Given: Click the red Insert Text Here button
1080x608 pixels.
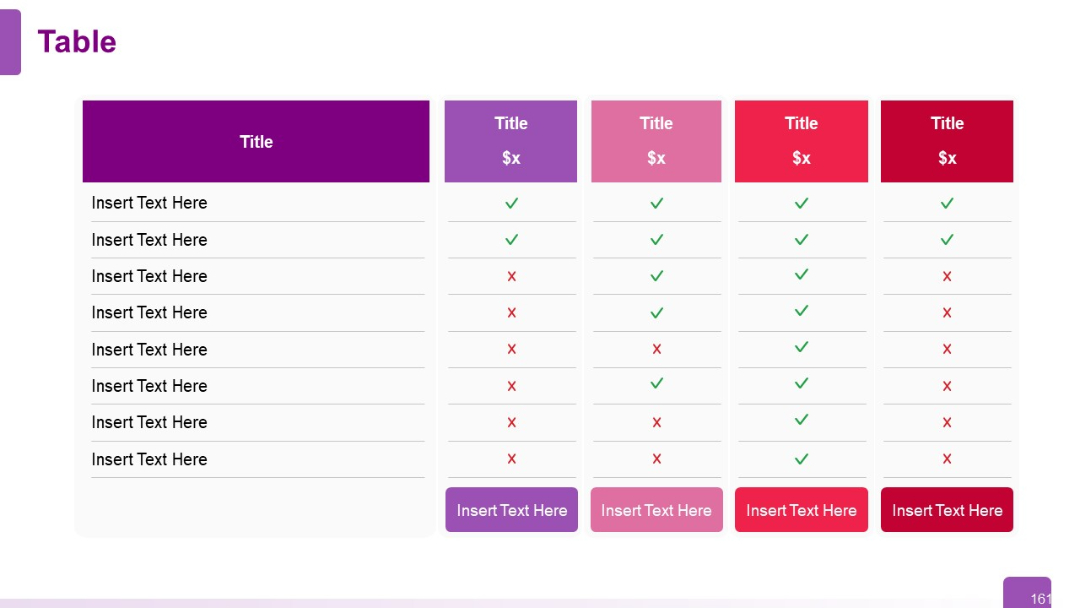Looking at the screenshot, I should [x=801, y=510].
